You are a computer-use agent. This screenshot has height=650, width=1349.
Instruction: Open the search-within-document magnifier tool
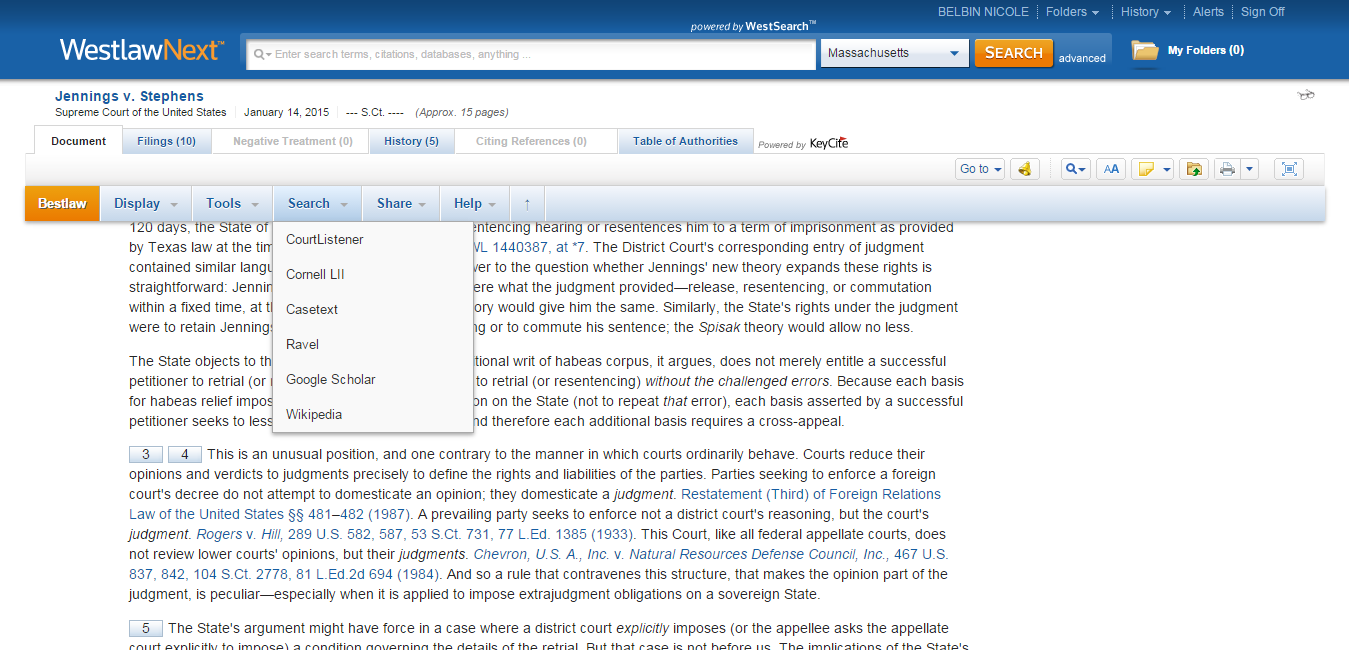coord(1076,169)
